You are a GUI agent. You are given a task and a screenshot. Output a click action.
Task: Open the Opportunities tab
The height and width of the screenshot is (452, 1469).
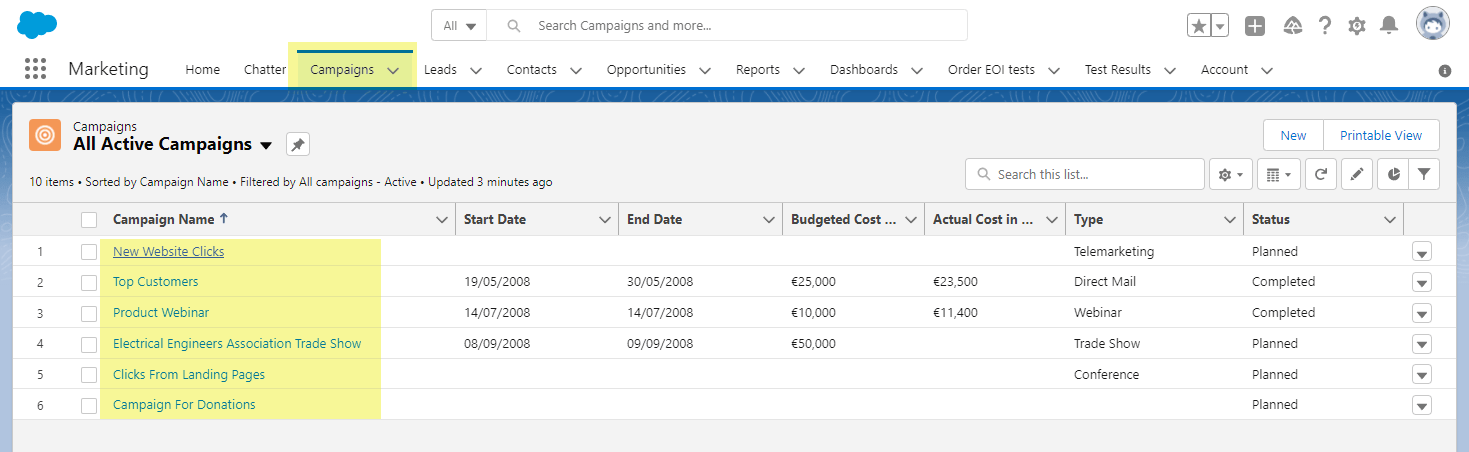[646, 70]
